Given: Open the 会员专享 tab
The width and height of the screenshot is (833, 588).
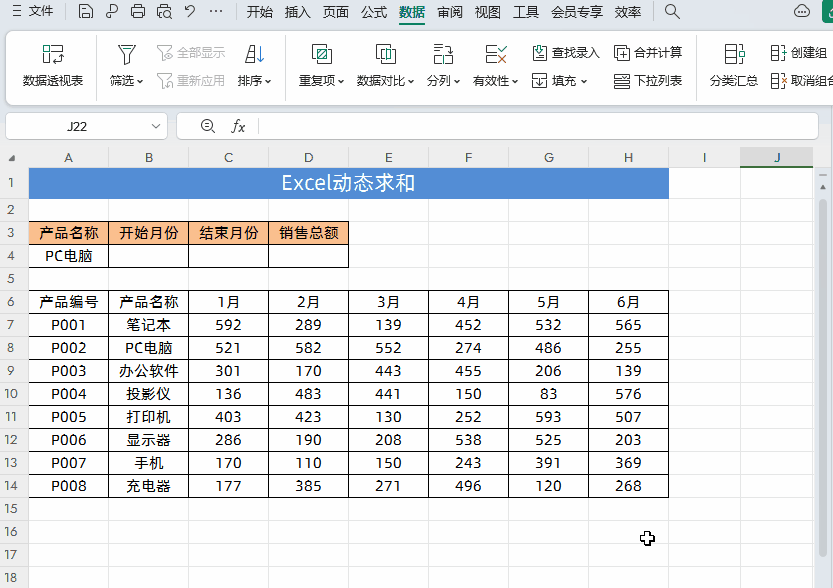Looking at the screenshot, I should [x=576, y=12].
